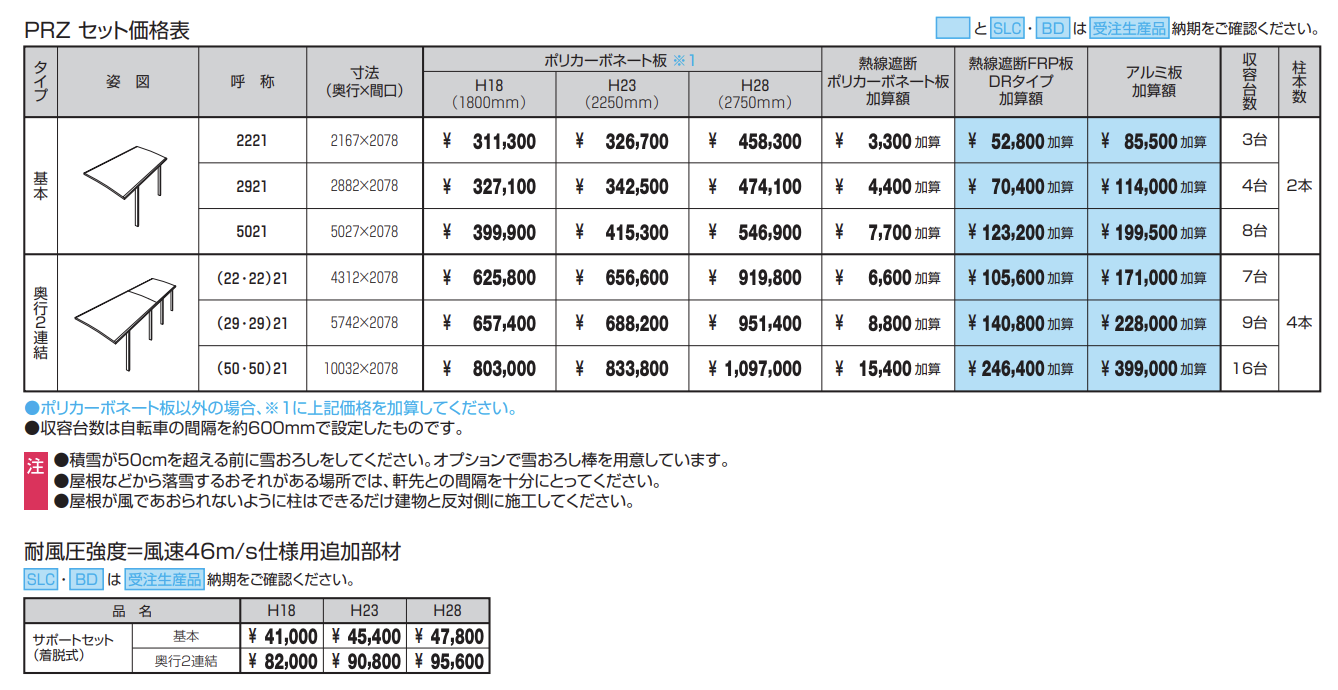This screenshot has height=690, width=1338.
Task: Click the BD badge in top legend
Action: coord(1053,28)
